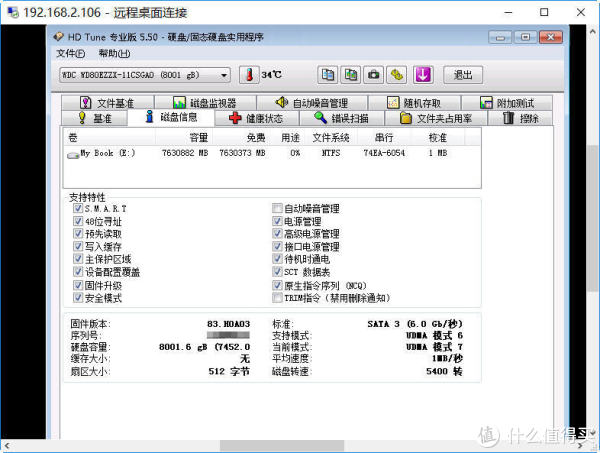Open the 附加测试 tab
The image size is (600, 453).
click(507, 103)
